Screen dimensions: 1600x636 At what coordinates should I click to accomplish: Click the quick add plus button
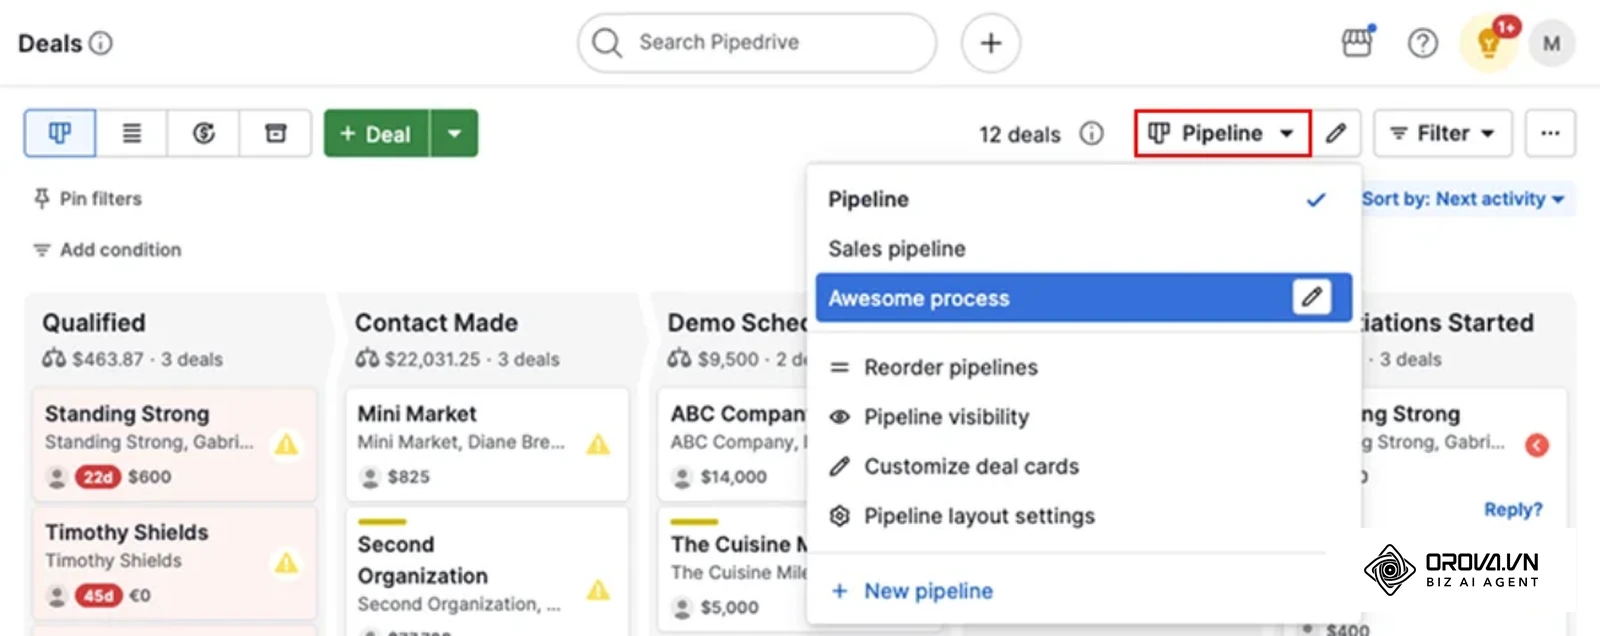pyautogui.click(x=991, y=43)
